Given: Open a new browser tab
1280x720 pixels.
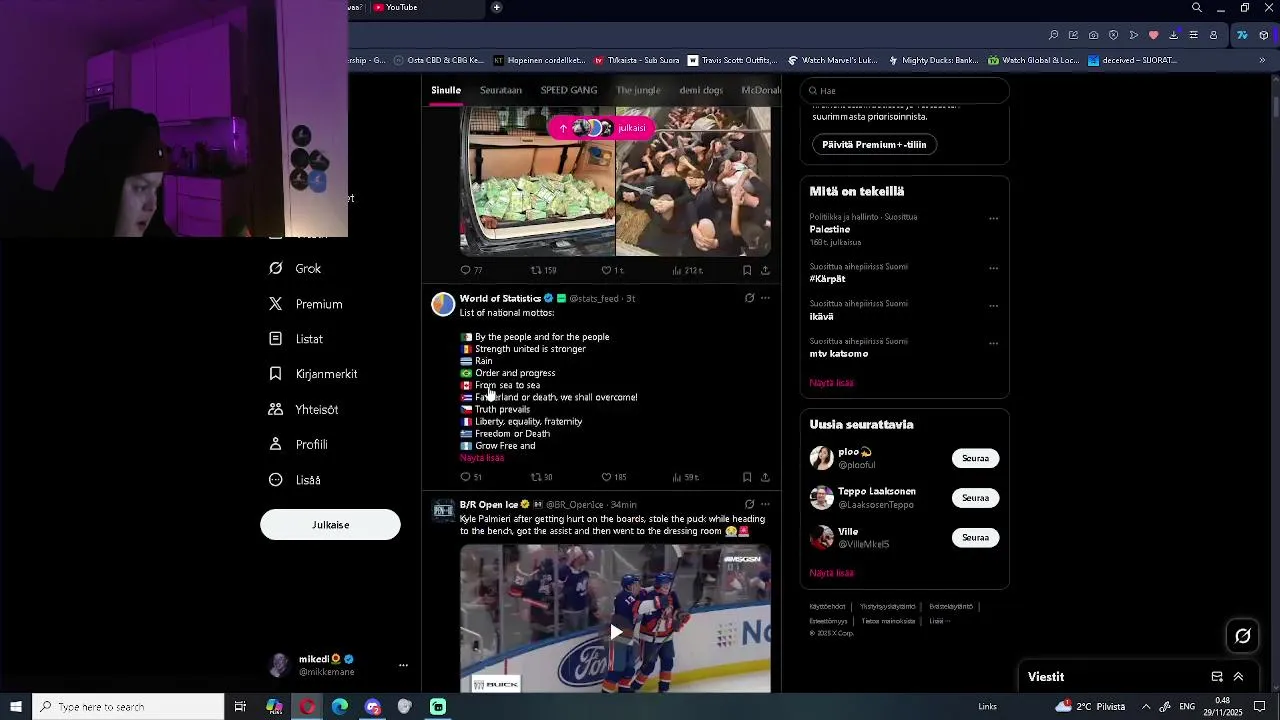Looking at the screenshot, I should point(496,7).
